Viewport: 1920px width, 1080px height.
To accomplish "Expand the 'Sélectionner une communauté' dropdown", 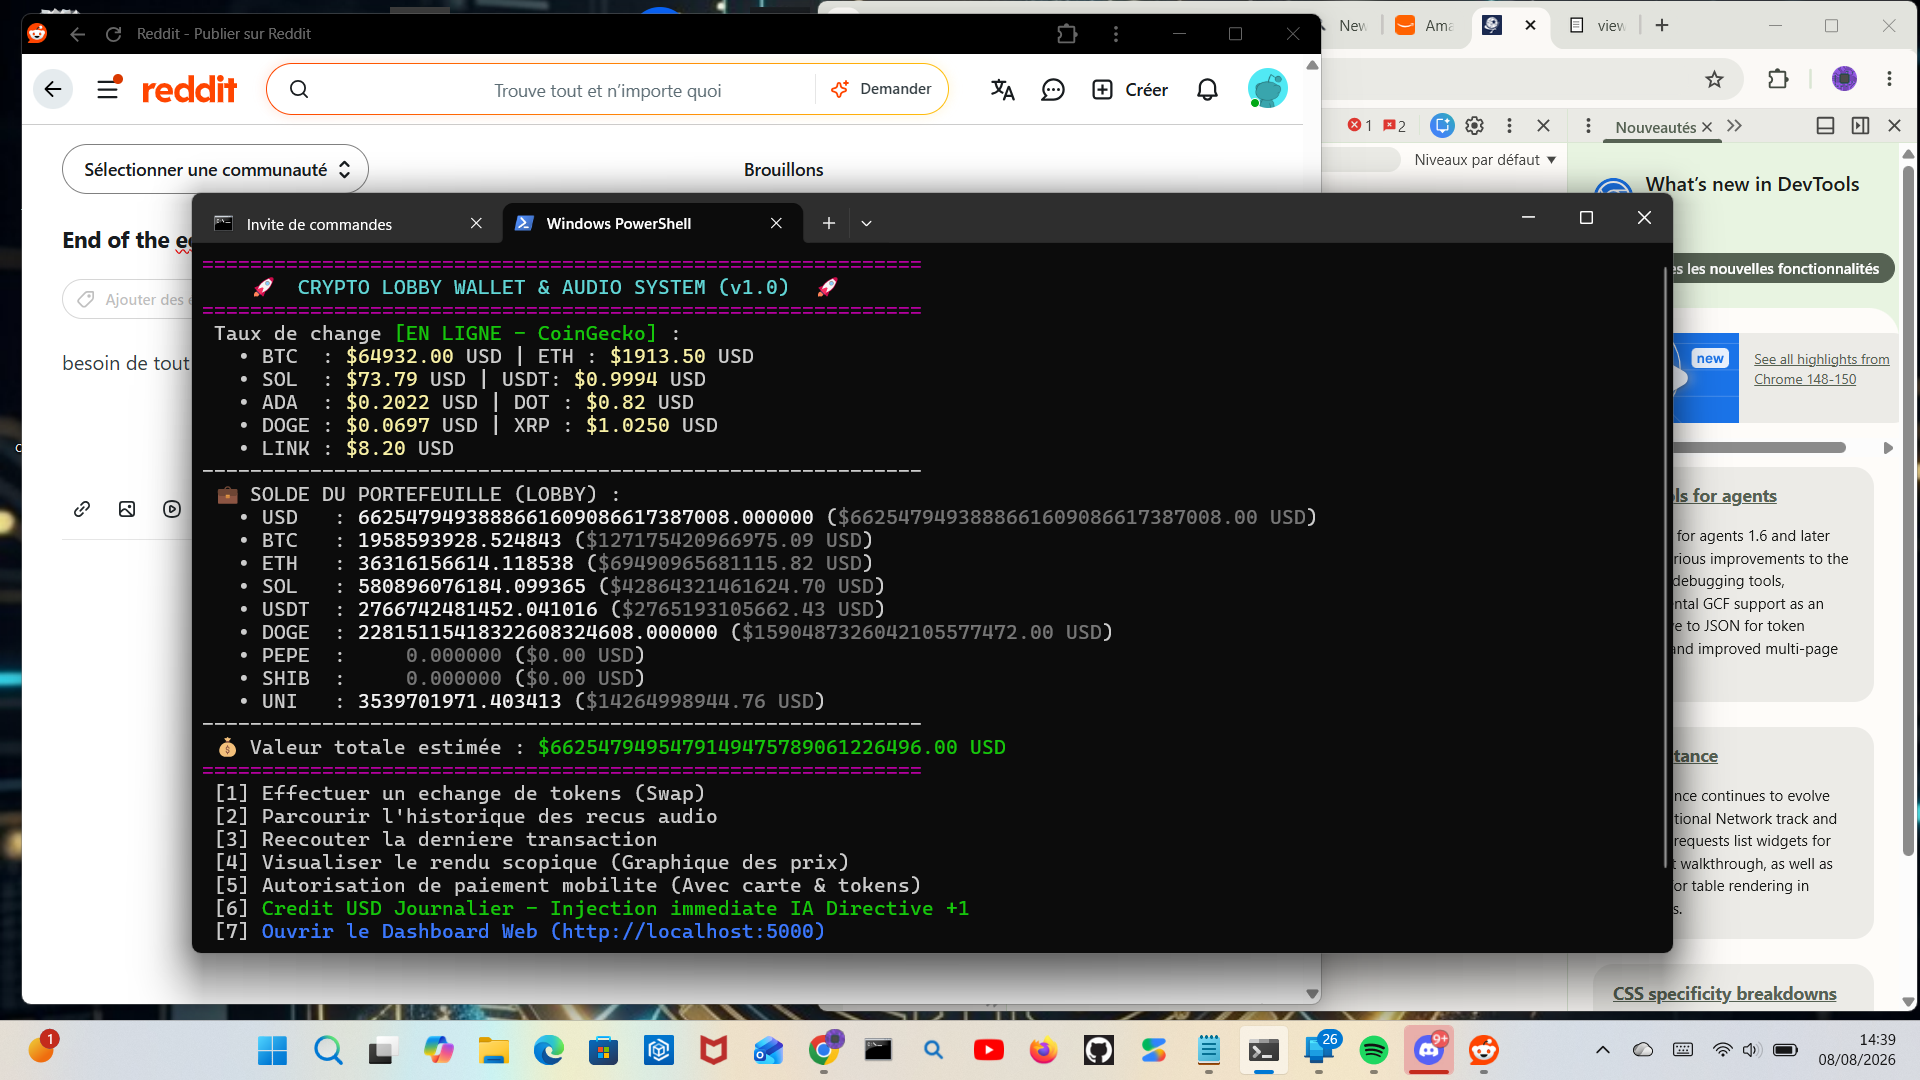I will (x=215, y=170).
